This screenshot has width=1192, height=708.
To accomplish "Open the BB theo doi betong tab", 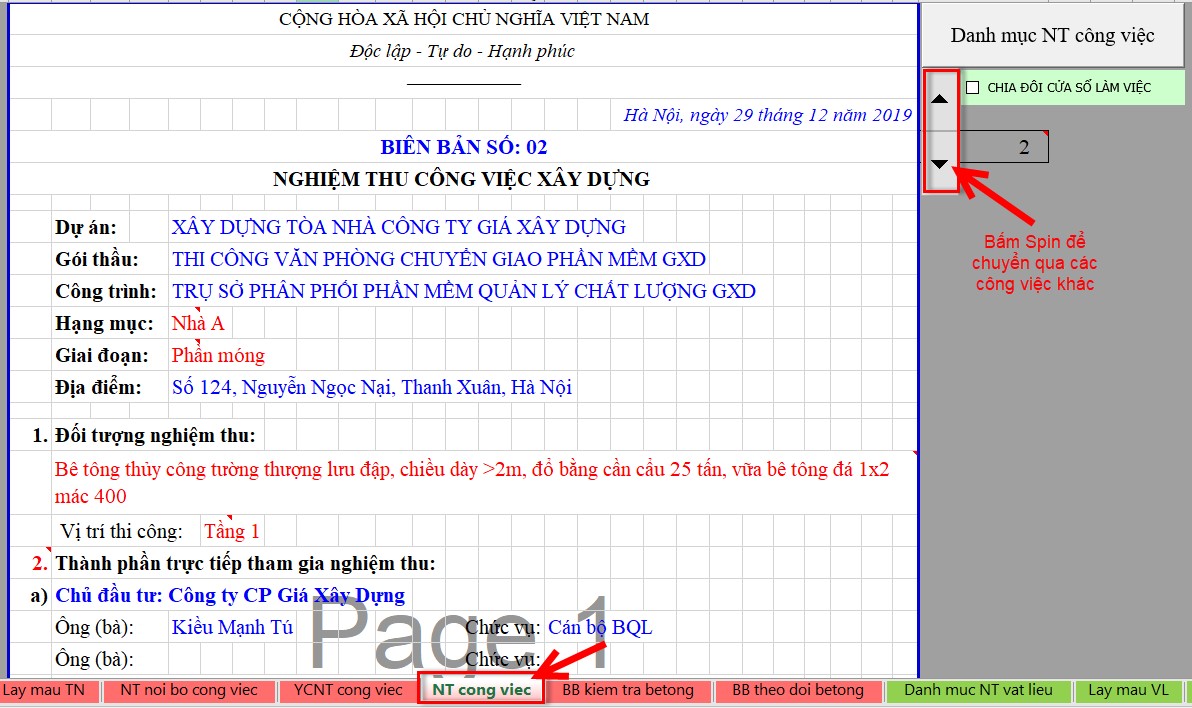I will pos(798,690).
